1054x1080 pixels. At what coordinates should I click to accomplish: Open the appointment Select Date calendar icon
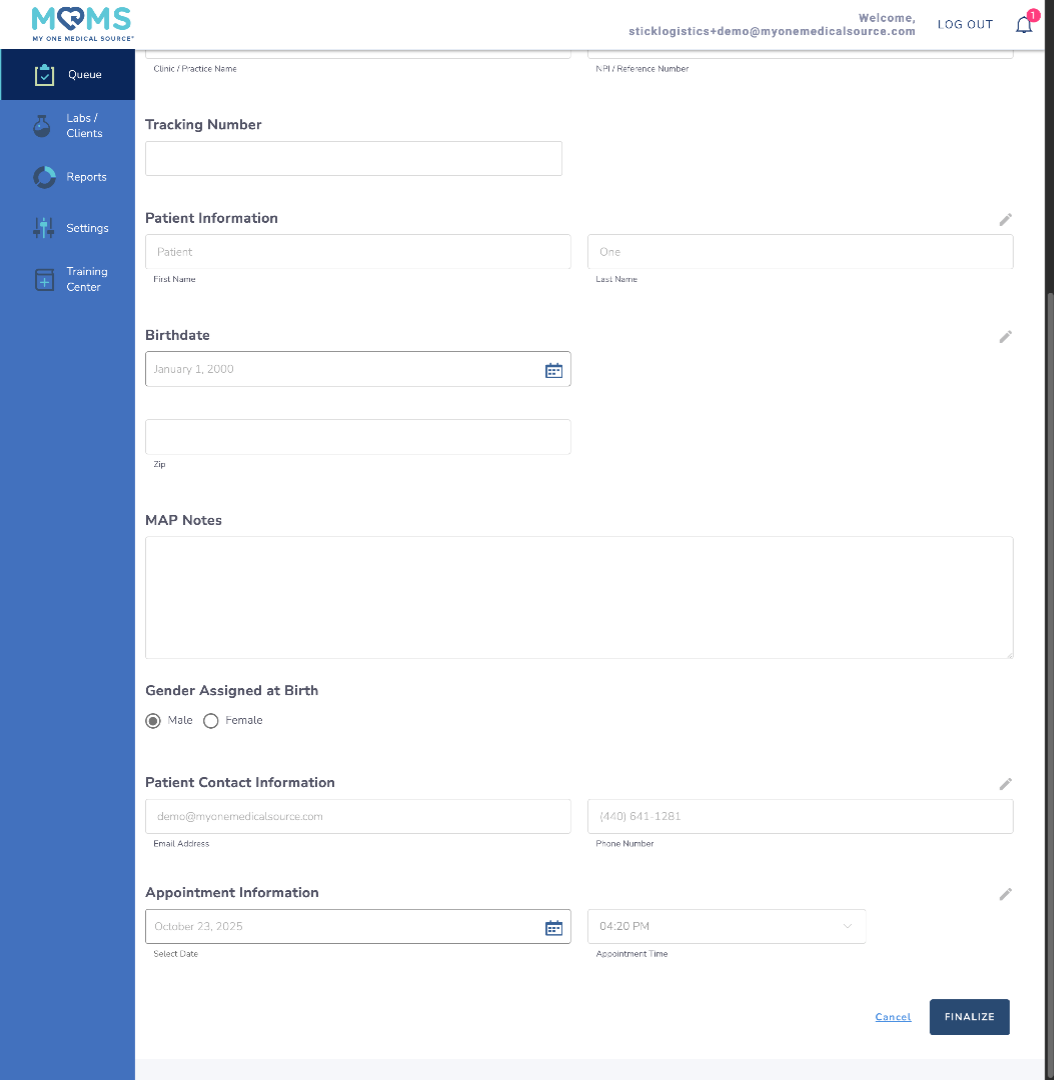554,927
